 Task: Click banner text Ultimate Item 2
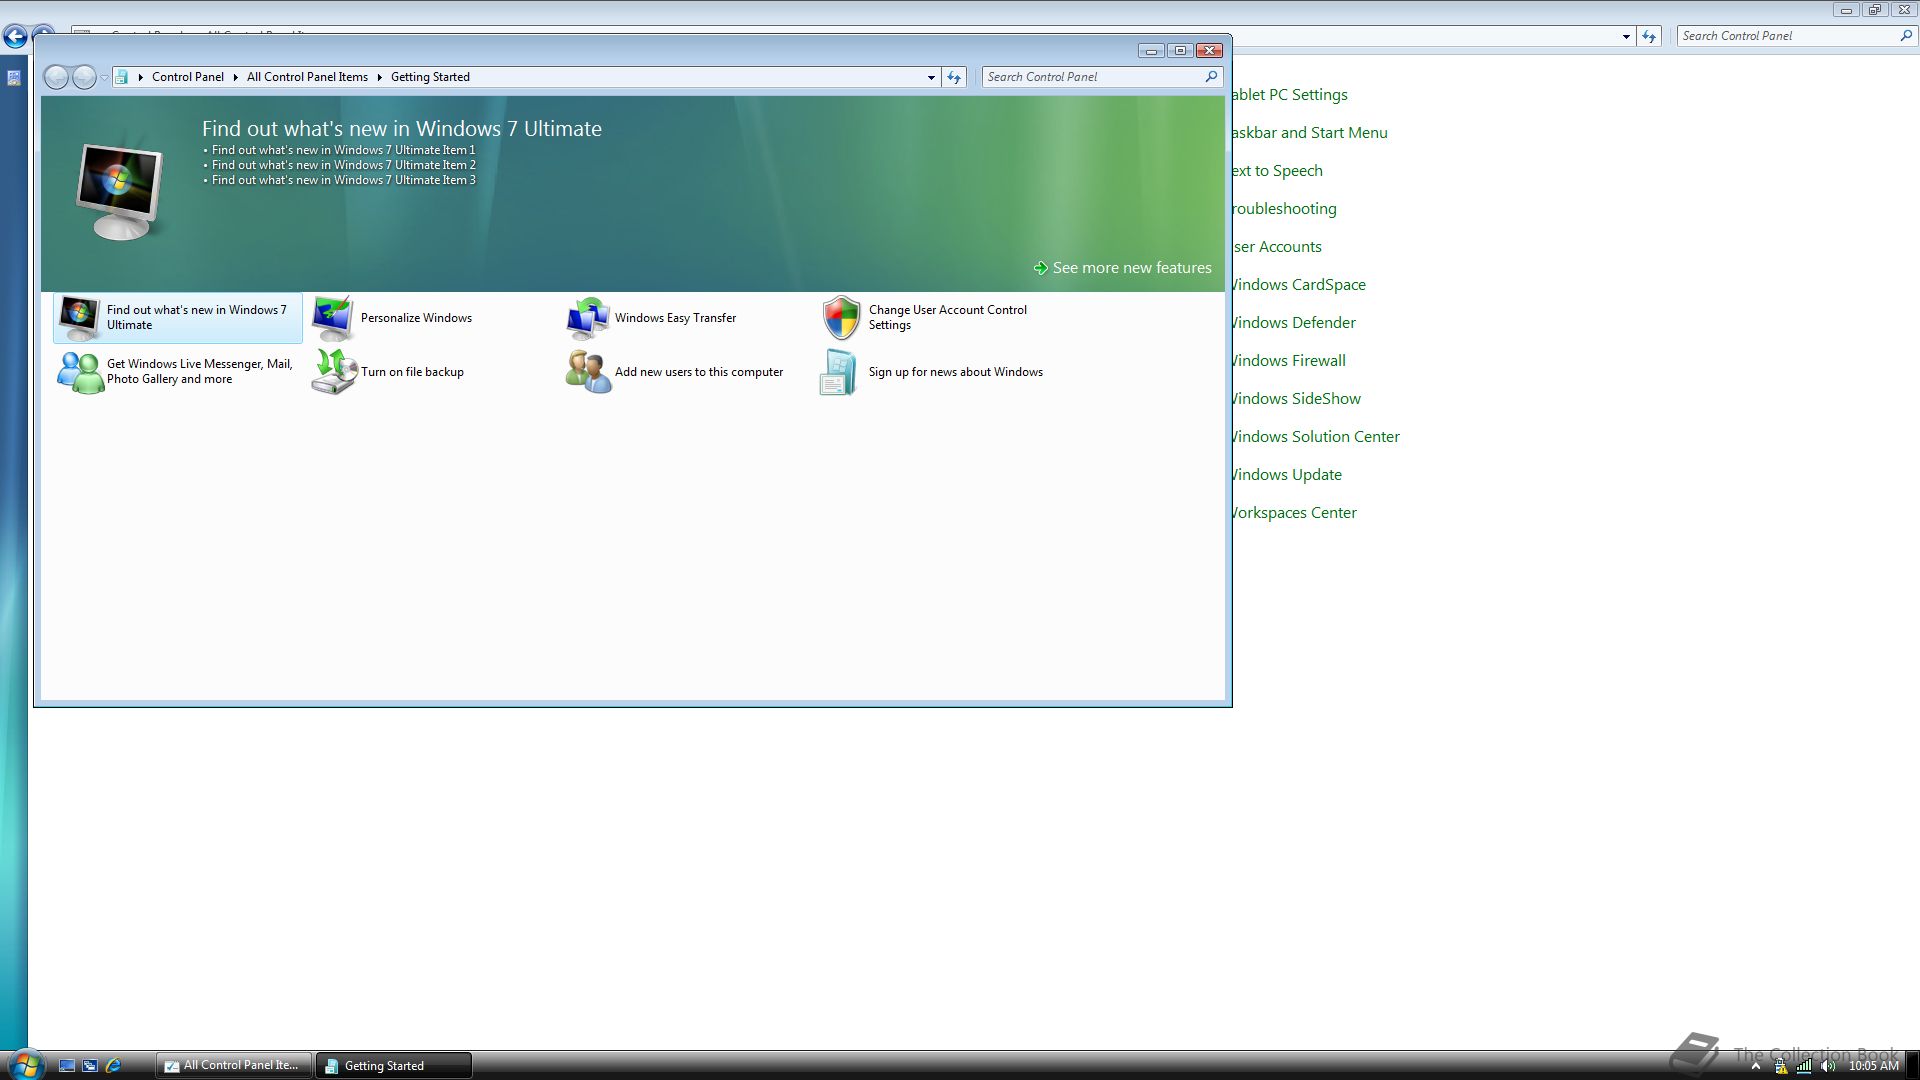(343, 165)
